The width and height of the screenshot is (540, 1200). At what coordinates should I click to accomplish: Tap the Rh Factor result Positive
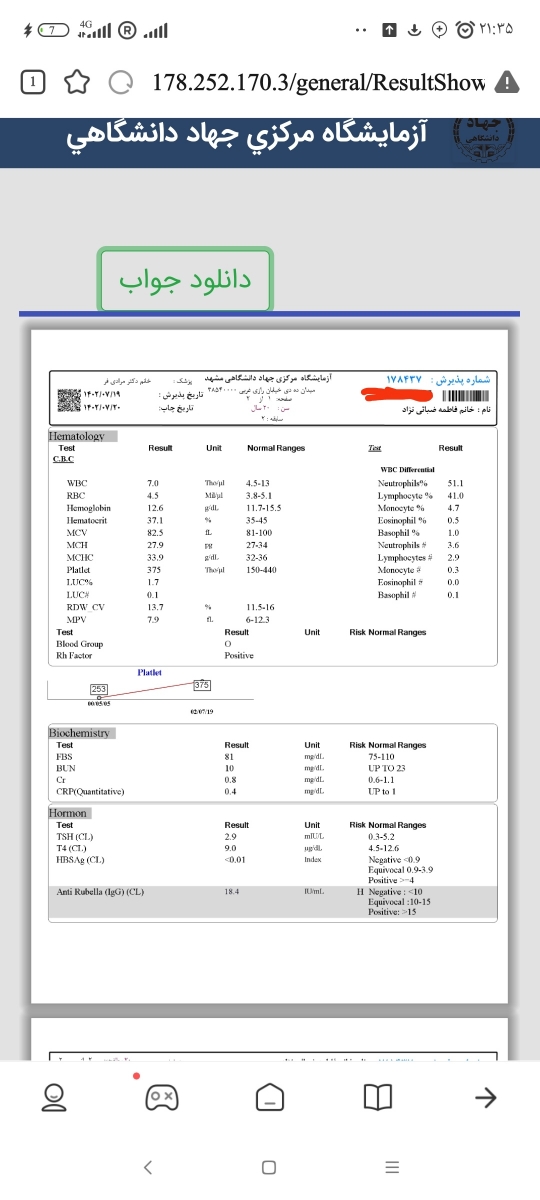tap(239, 656)
